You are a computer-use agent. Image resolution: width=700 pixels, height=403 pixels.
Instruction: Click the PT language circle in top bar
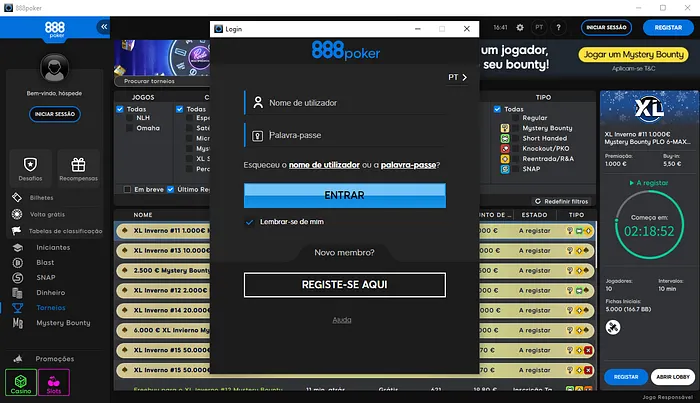(x=539, y=27)
